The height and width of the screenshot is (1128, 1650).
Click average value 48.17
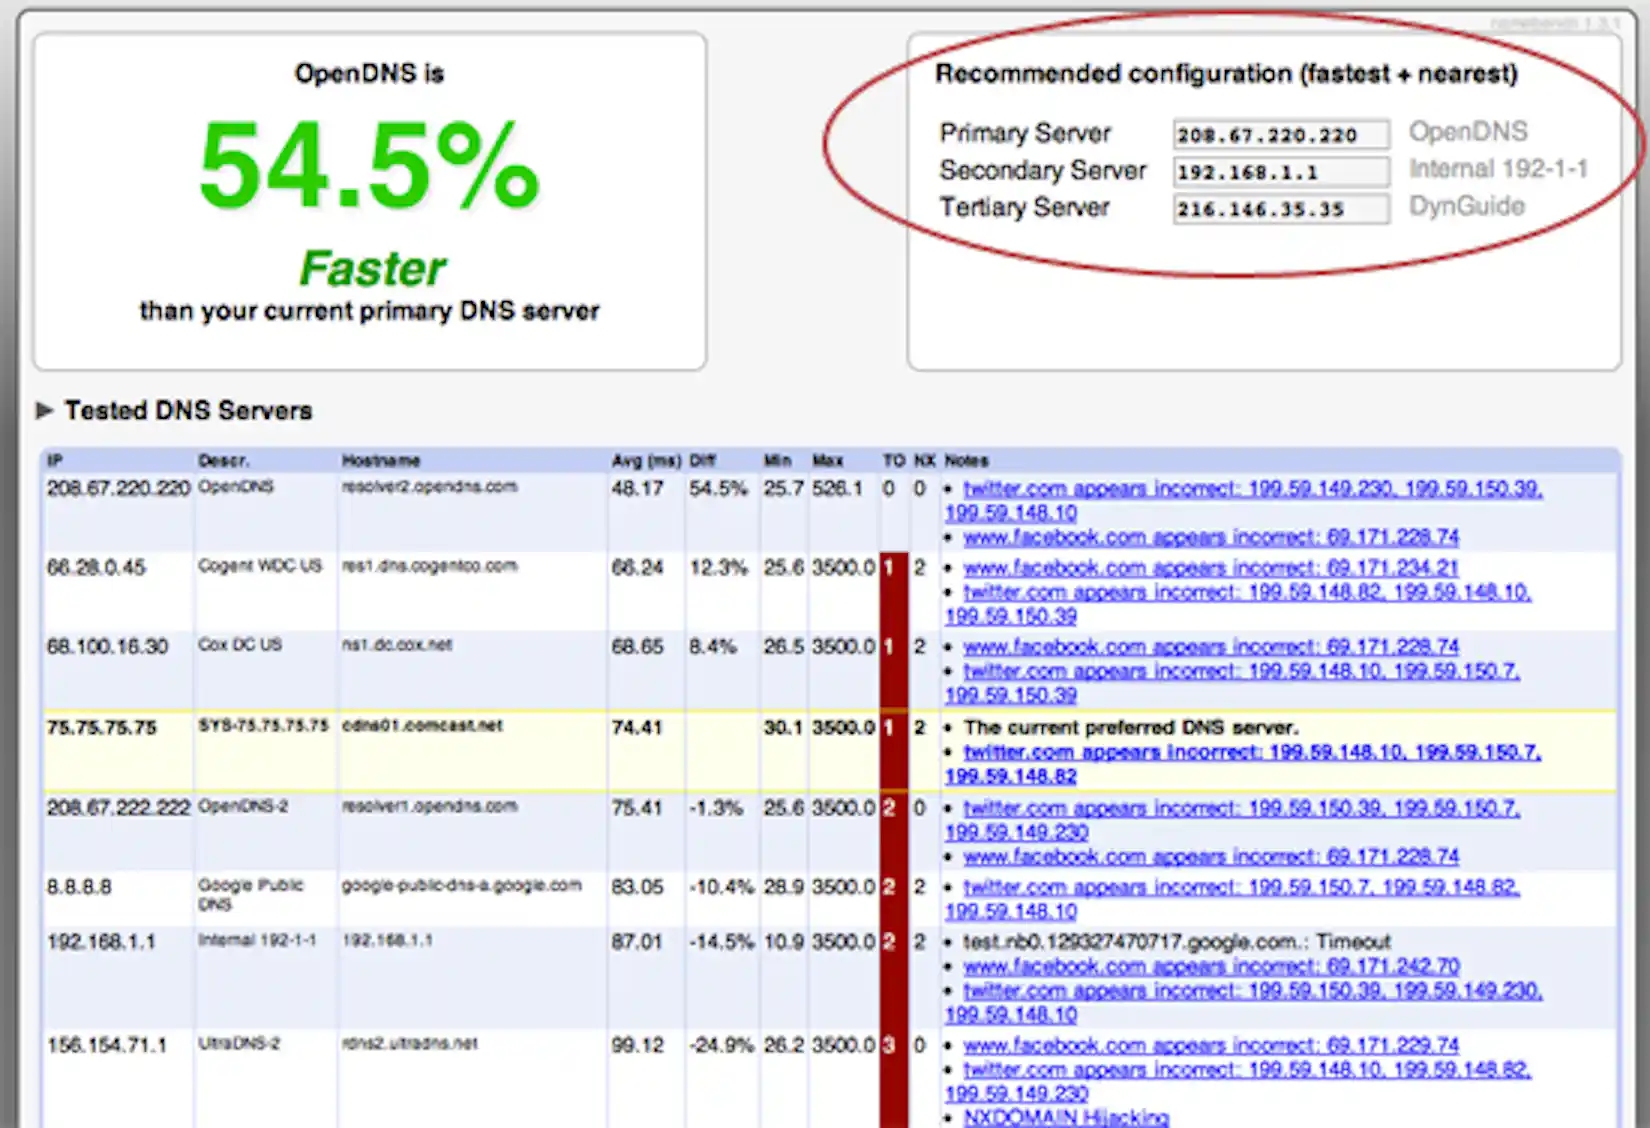[x=638, y=488]
